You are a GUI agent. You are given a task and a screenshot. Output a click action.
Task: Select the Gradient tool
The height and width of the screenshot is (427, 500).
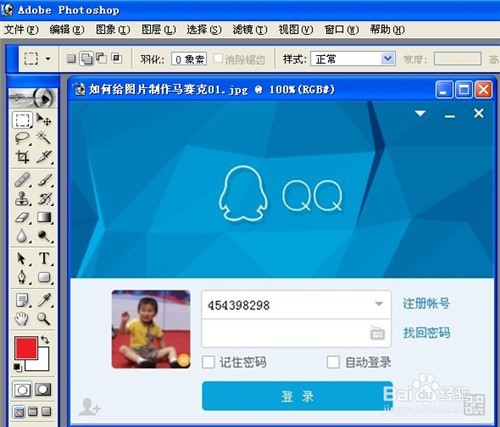[x=44, y=217]
